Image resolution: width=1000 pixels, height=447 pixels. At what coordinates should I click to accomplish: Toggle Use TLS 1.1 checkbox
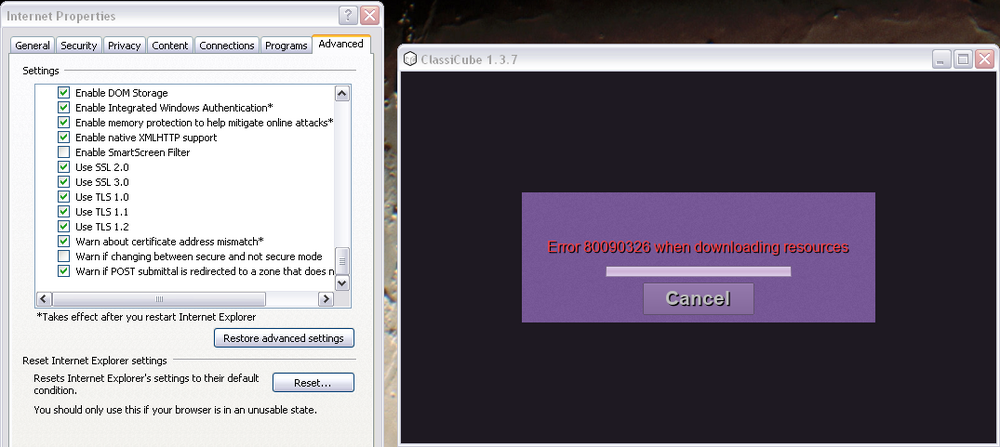click(64, 212)
